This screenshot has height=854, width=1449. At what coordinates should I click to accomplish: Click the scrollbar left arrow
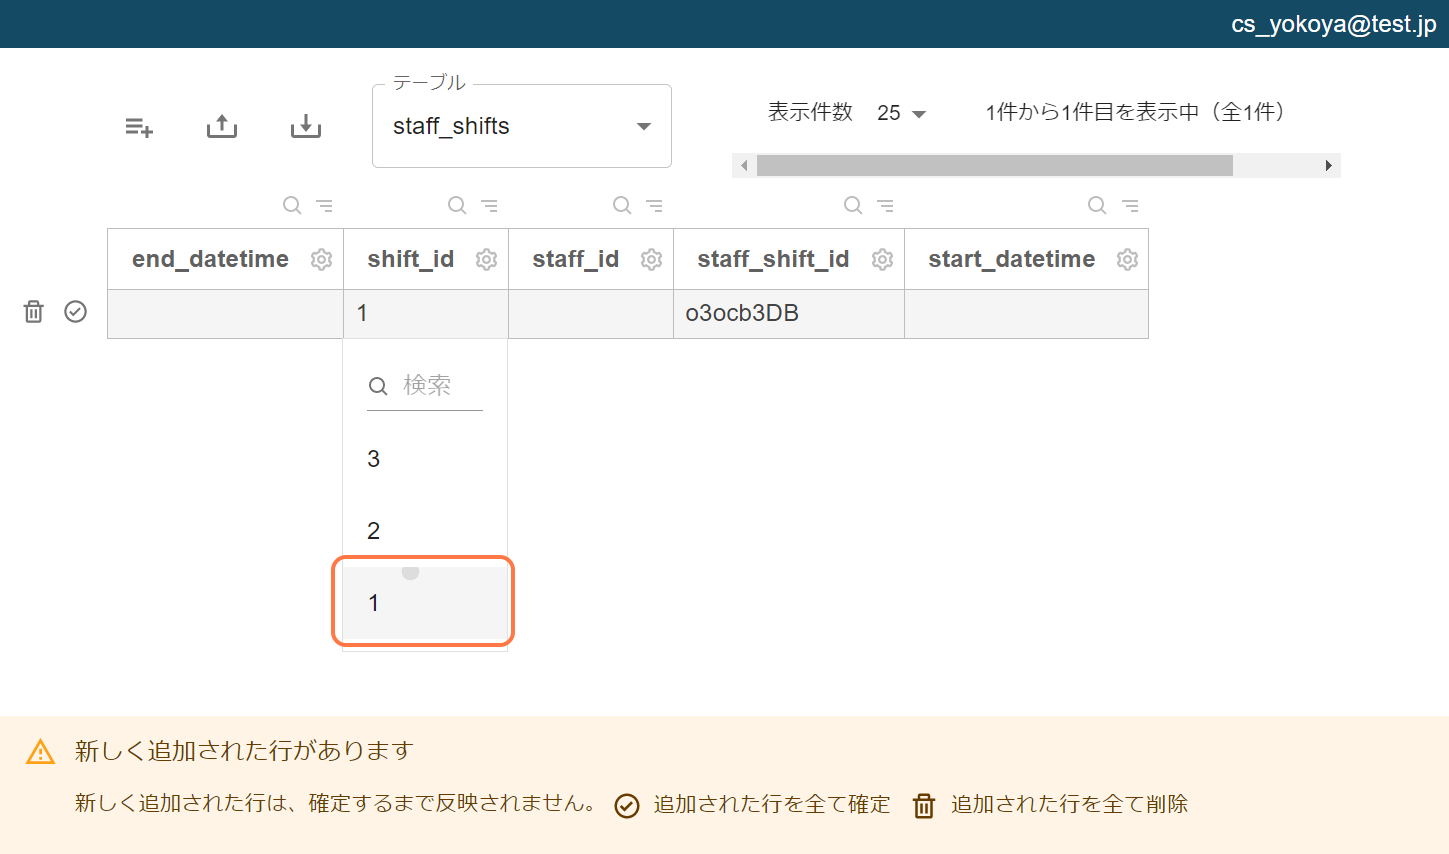coord(744,166)
